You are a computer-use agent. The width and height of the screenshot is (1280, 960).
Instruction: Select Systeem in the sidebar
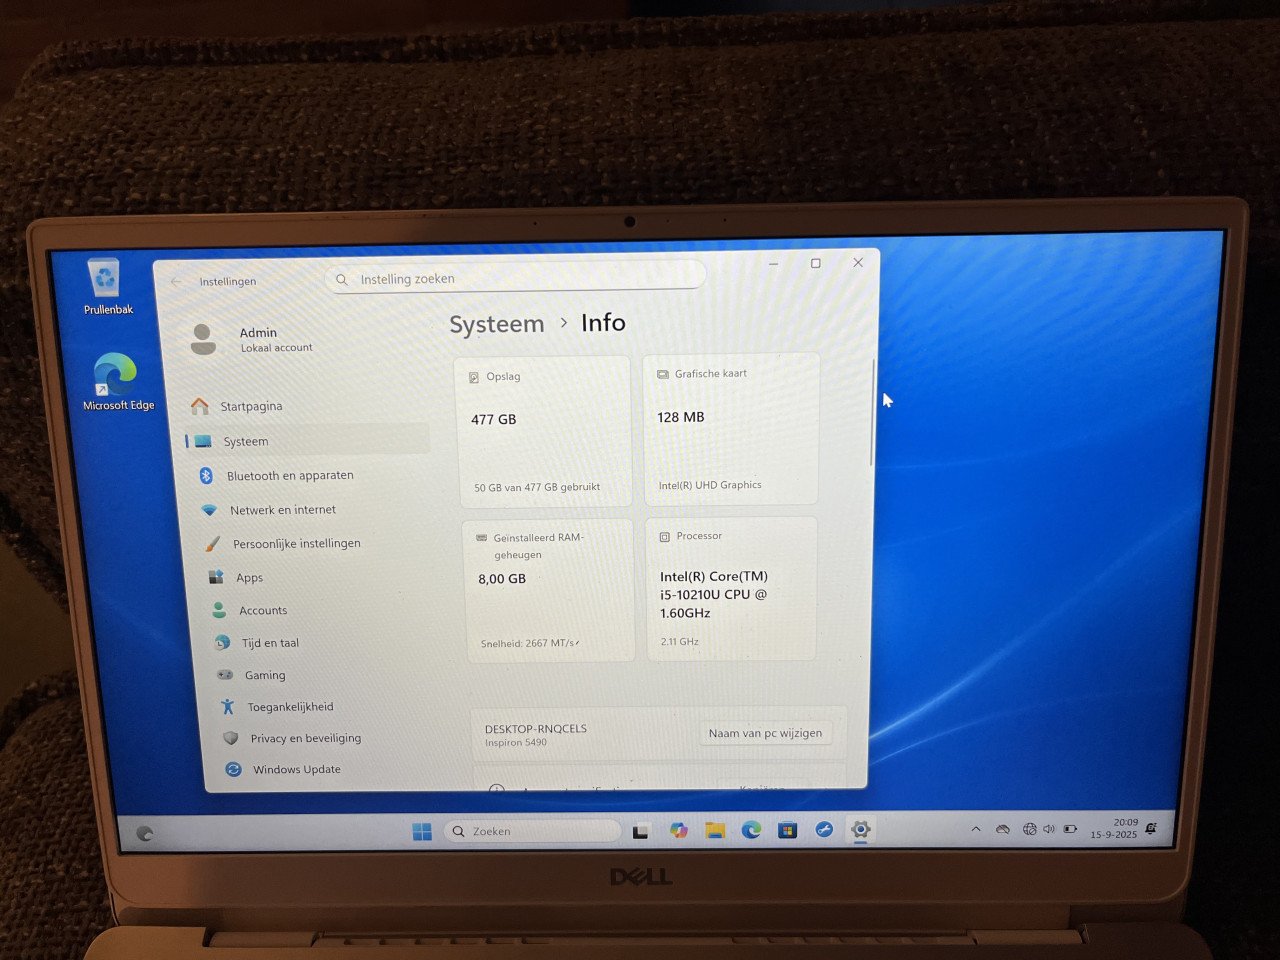pyautogui.click(x=308, y=441)
